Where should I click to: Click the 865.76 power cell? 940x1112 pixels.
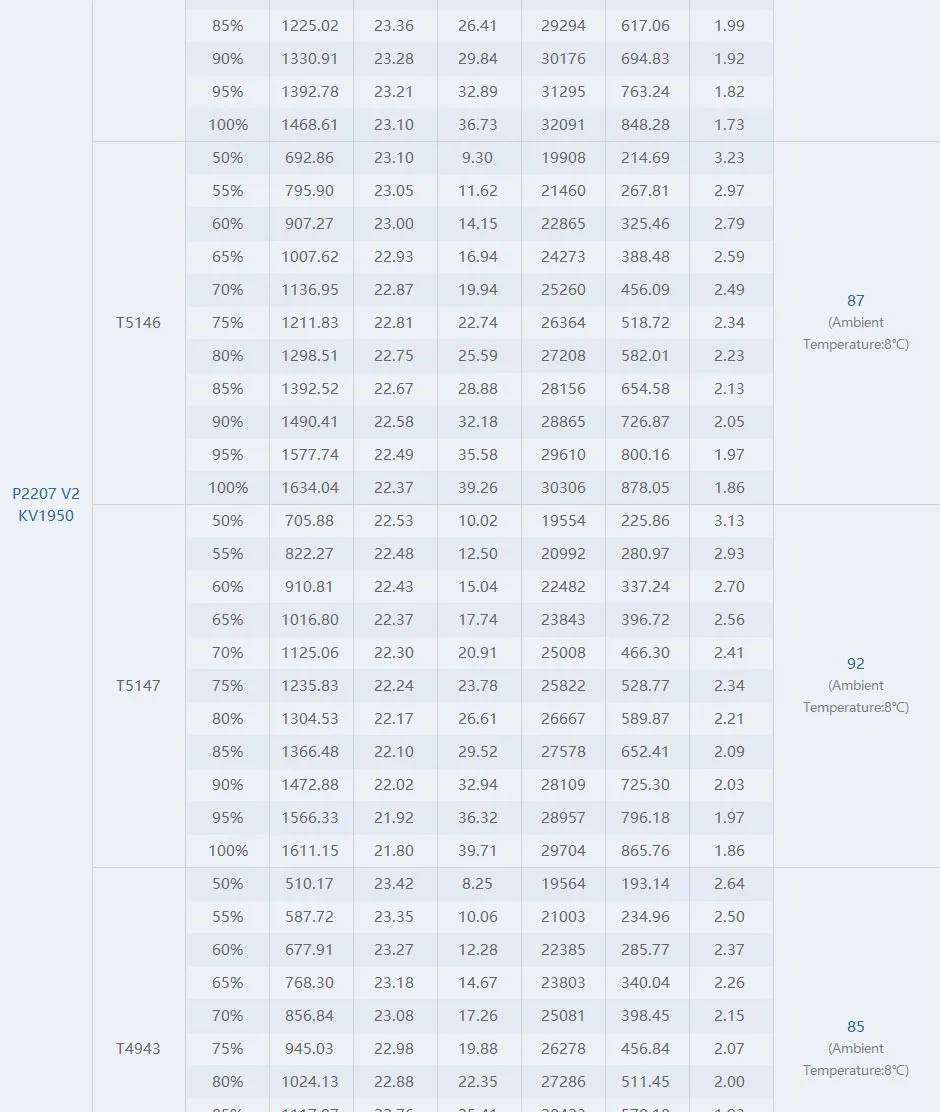[645, 851]
